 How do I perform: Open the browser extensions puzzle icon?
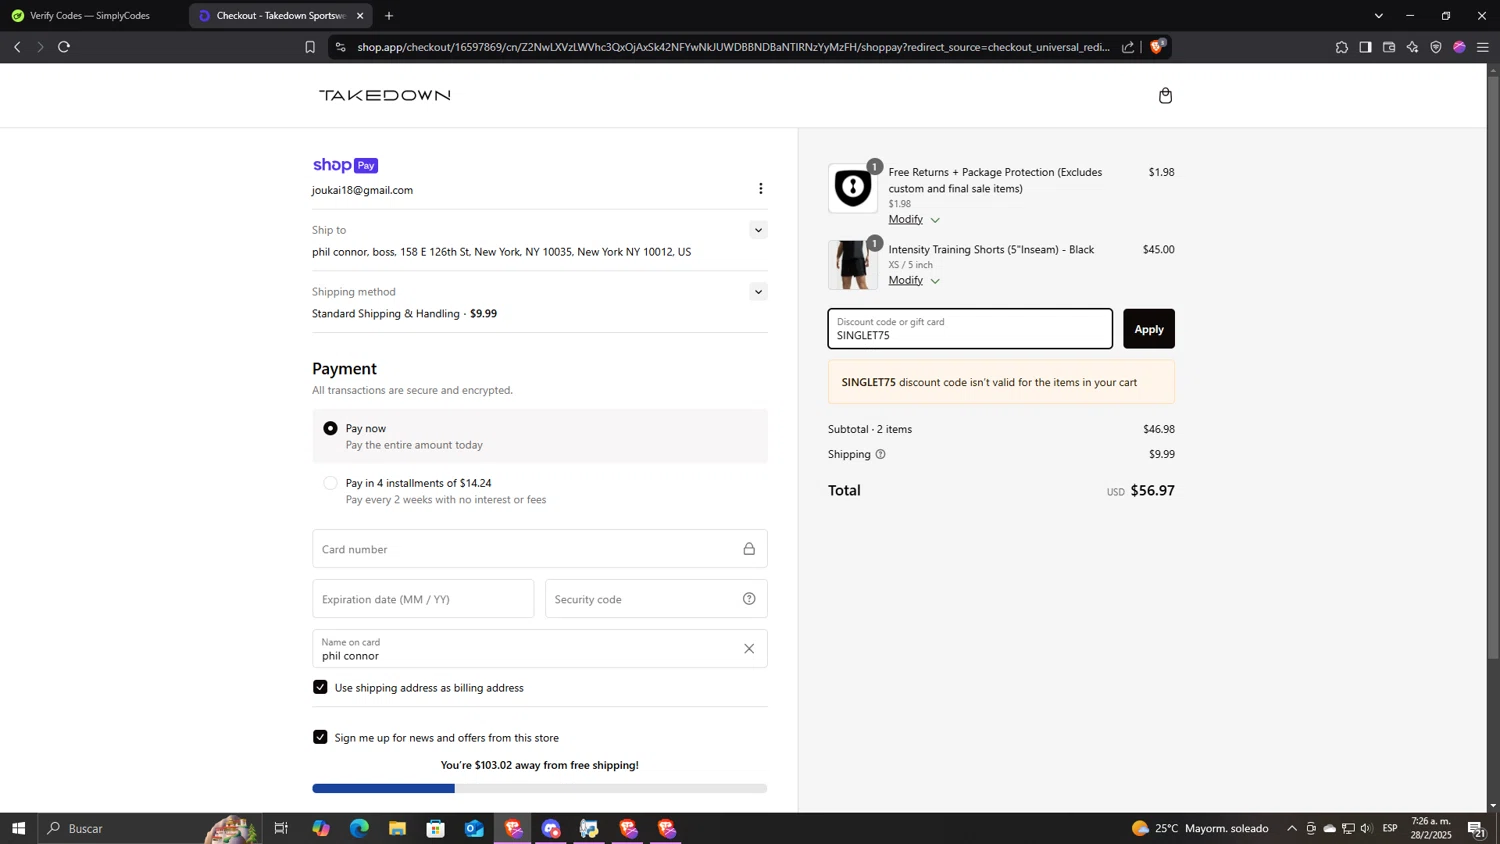1341,47
